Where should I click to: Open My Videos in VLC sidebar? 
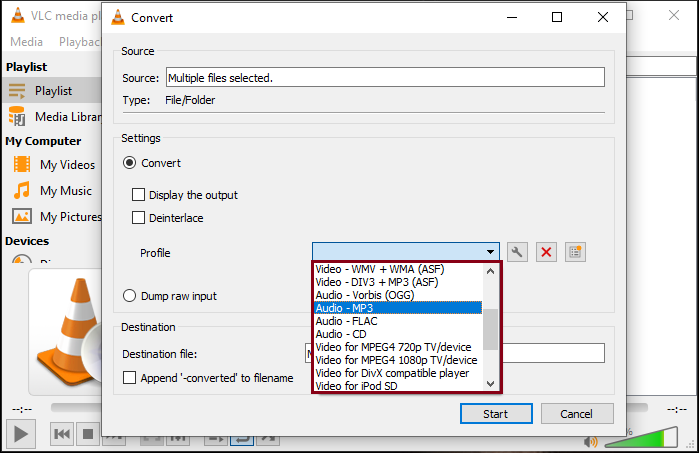(x=54, y=165)
